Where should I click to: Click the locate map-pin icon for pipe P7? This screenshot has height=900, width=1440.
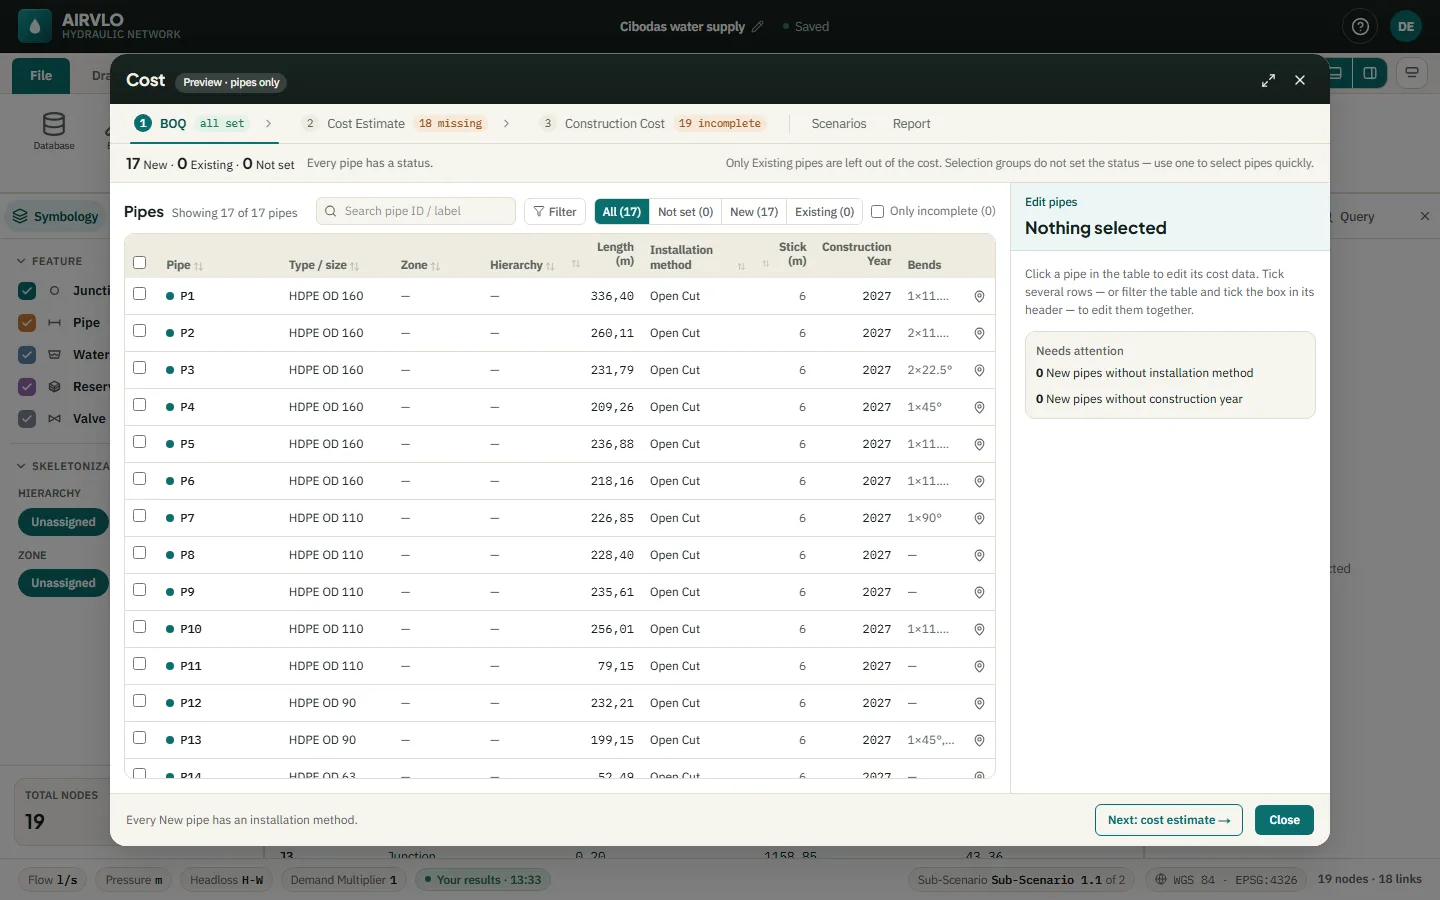click(x=979, y=518)
